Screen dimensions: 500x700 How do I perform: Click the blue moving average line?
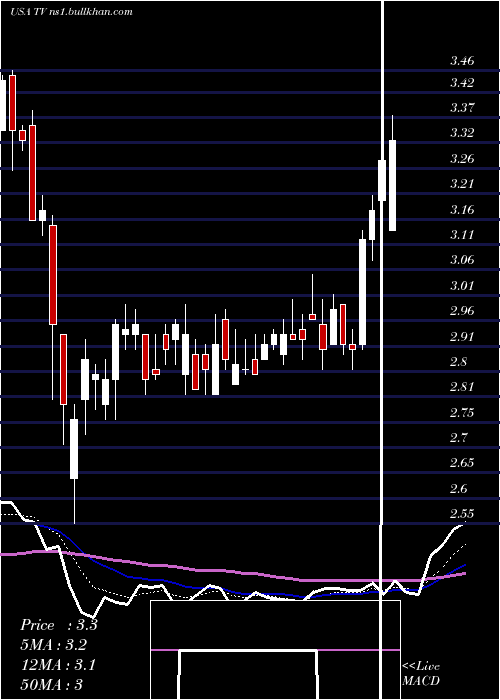[250, 594]
